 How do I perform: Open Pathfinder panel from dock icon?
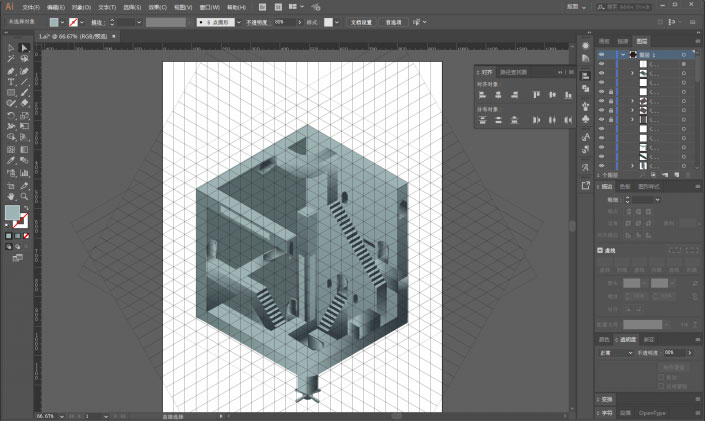click(585, 89)
